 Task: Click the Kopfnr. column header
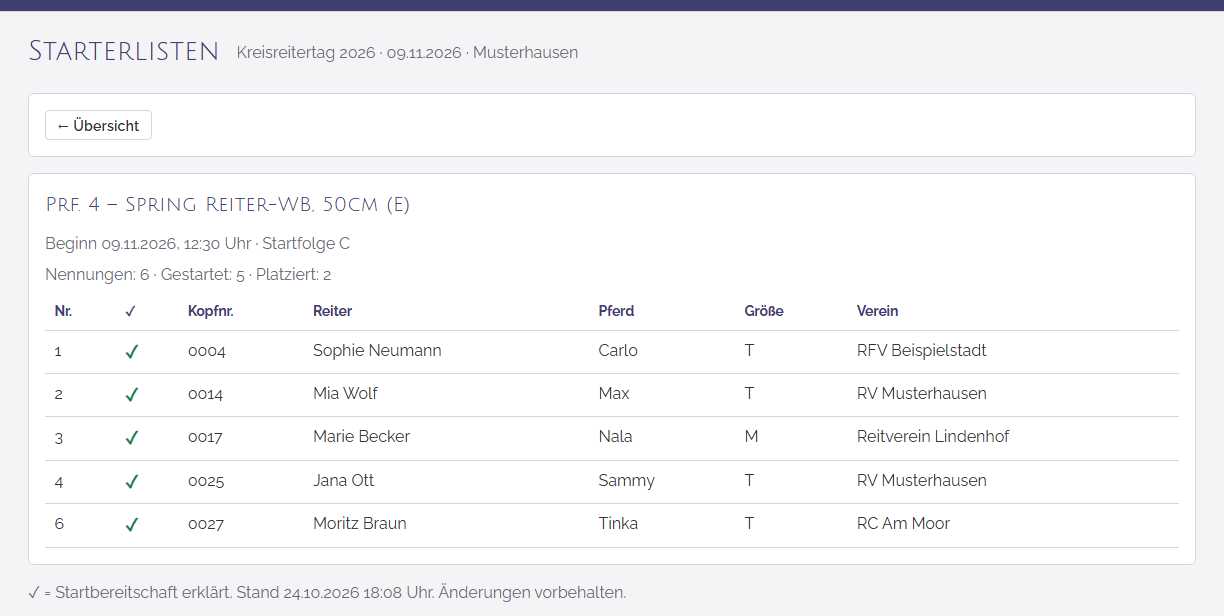211,311
